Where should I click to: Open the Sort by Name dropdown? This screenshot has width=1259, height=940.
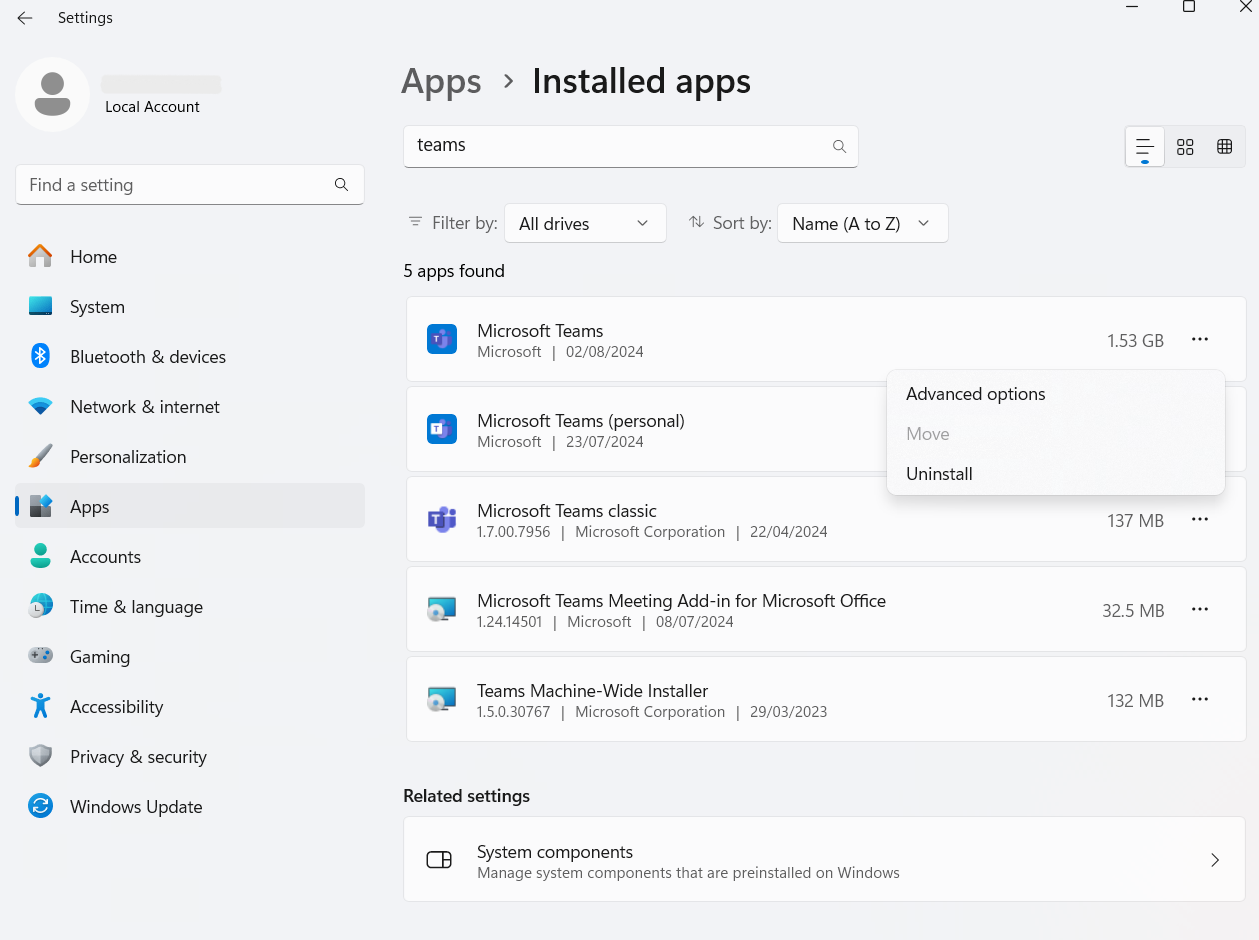(862, 223)
